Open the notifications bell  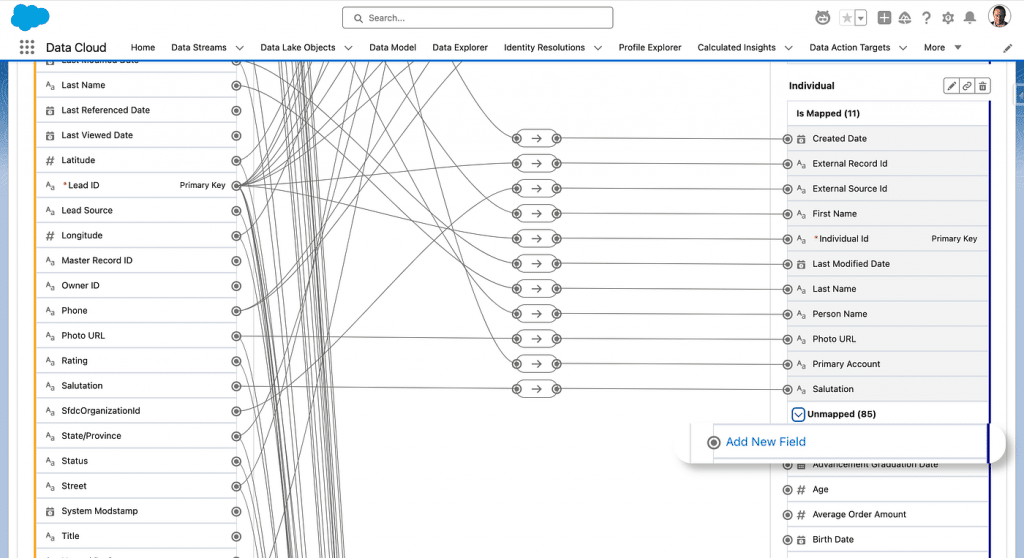[969, 18]
